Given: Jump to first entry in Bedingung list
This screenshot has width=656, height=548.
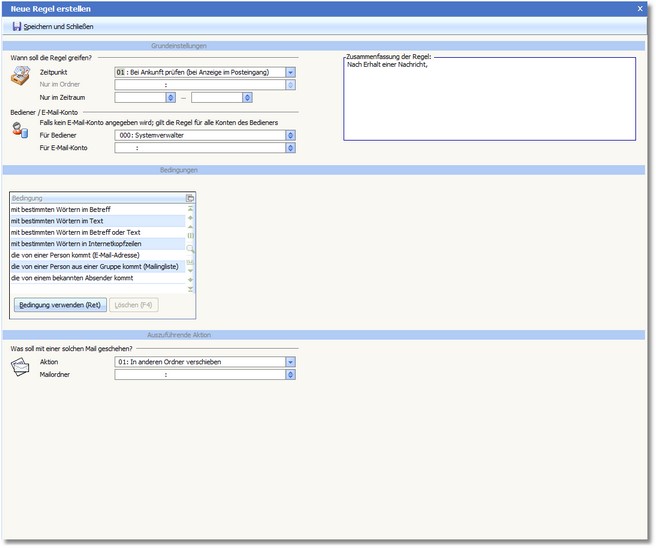Looking at the screenshot, I should coord(190,209).
